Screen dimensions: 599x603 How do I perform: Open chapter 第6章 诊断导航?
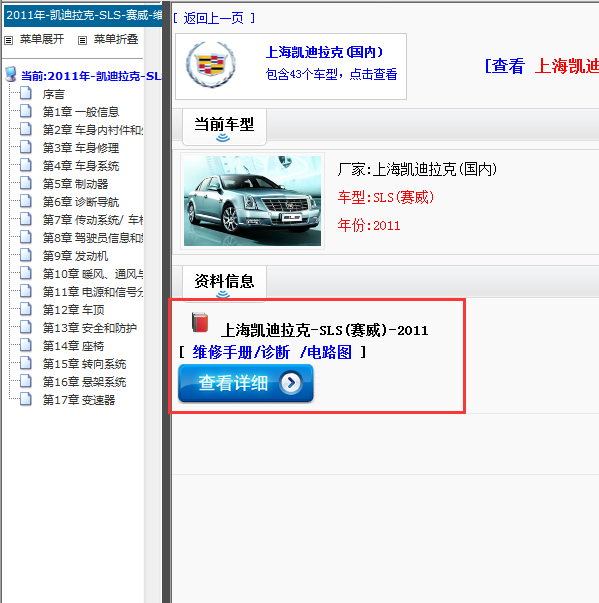pos(81,202)
